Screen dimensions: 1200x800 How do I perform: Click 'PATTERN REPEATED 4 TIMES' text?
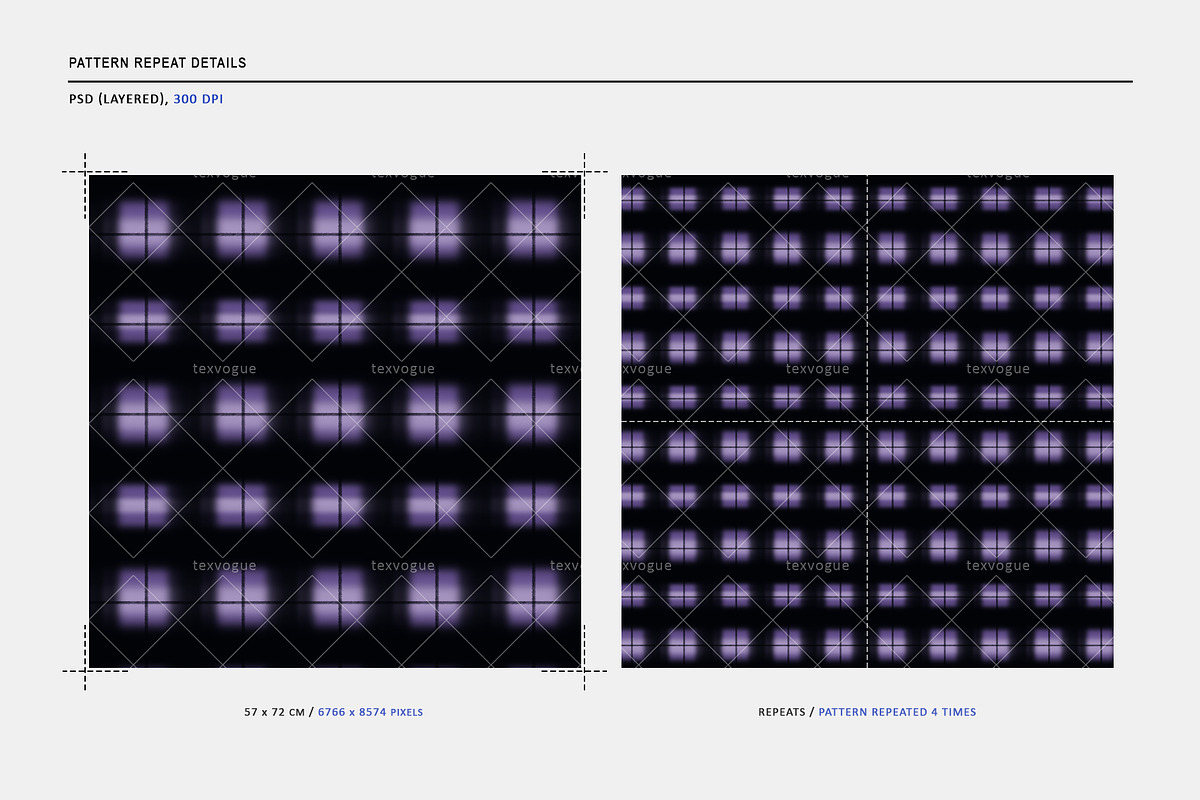coord(897,712)
